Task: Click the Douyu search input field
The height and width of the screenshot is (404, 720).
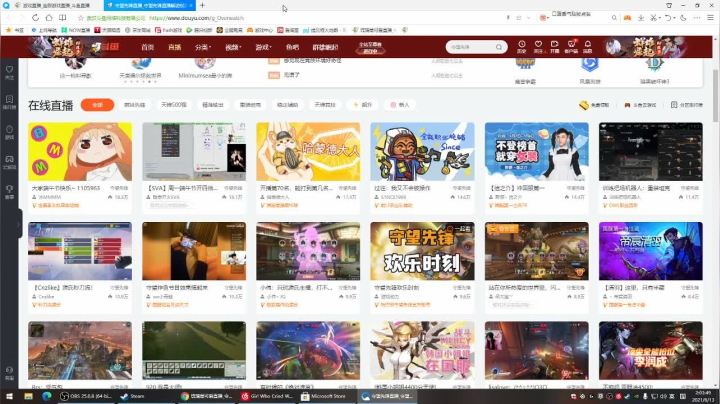Action: [472, 47]
